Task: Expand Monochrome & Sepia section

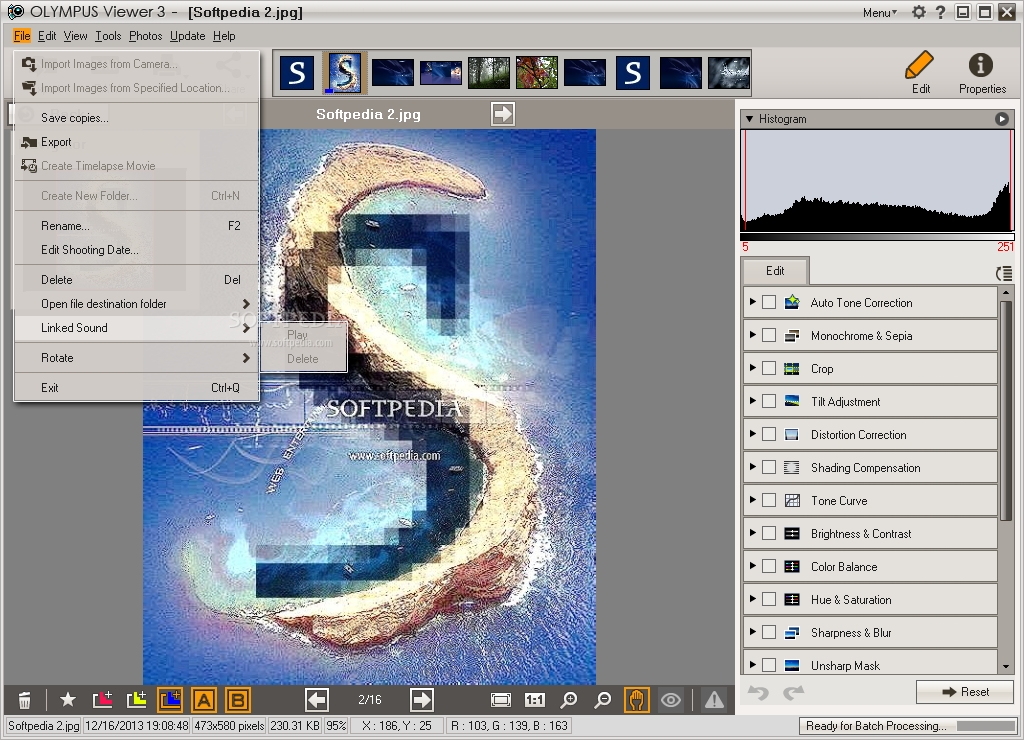Action: click(x=752, y=334)
